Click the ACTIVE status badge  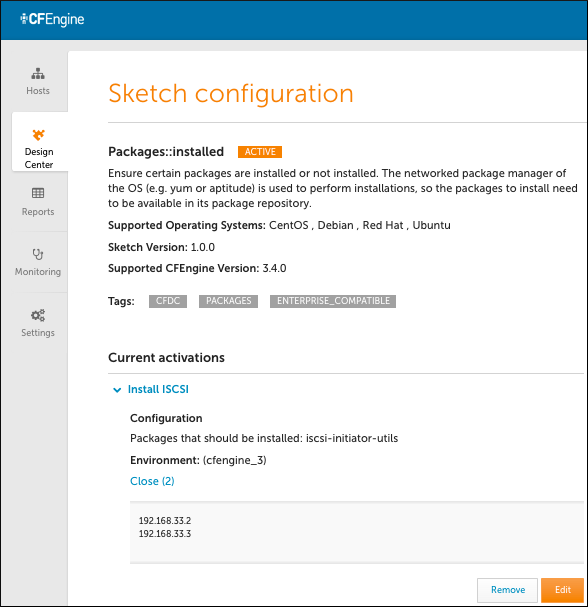(x=260, y=152)
